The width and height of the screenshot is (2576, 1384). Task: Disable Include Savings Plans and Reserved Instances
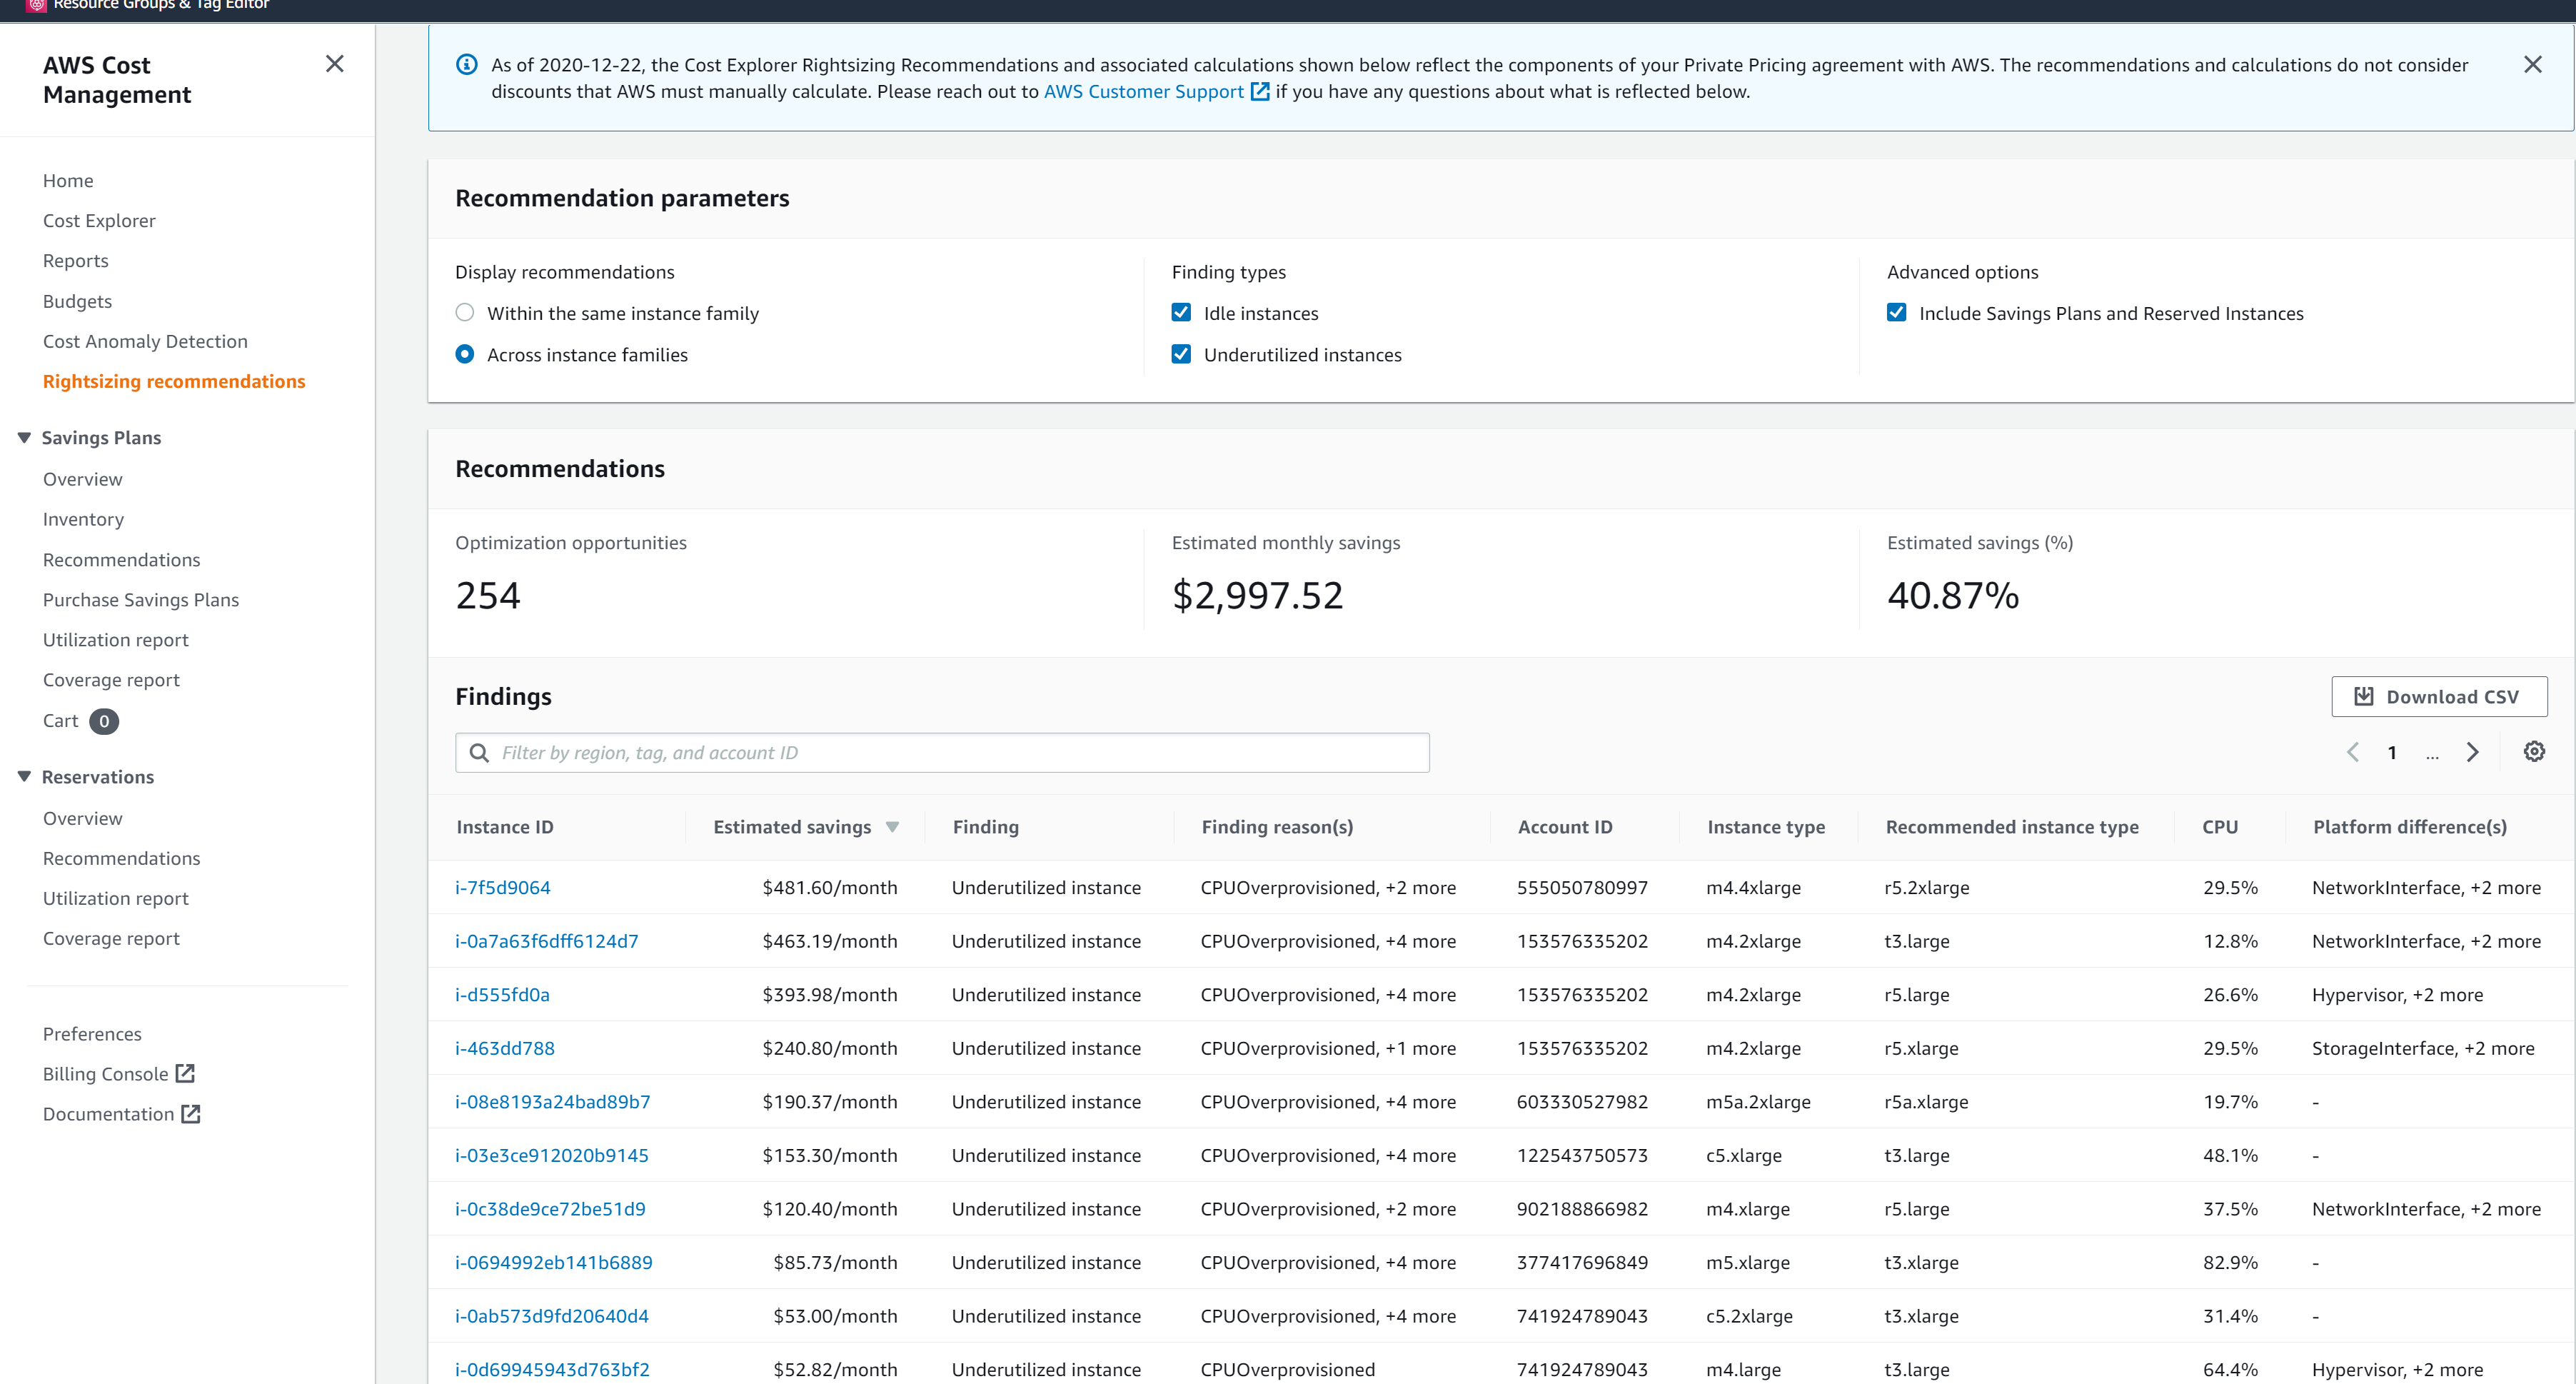click(x=1897, y=312)
